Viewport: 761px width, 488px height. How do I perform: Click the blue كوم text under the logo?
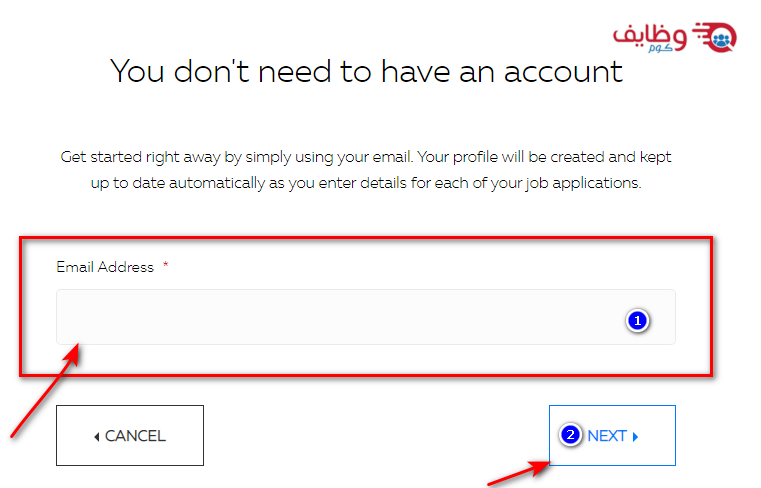[660, 47]
